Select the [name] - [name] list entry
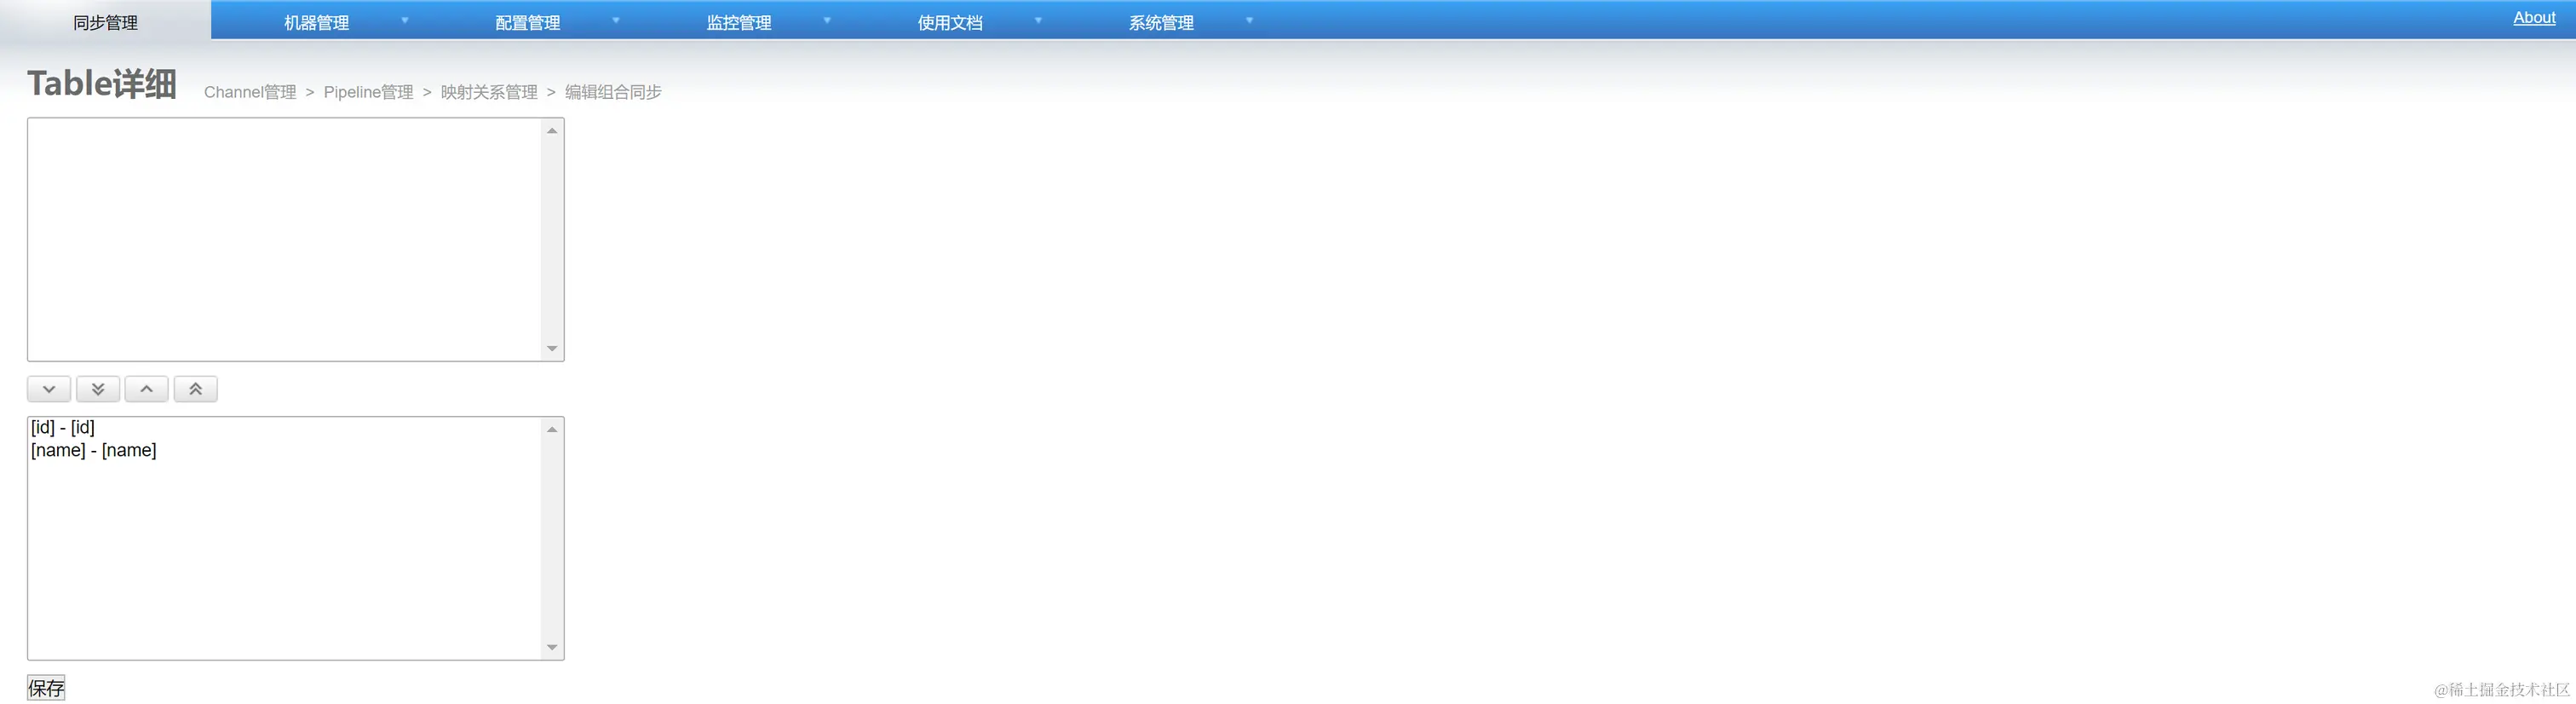 [x=284, y=450]
